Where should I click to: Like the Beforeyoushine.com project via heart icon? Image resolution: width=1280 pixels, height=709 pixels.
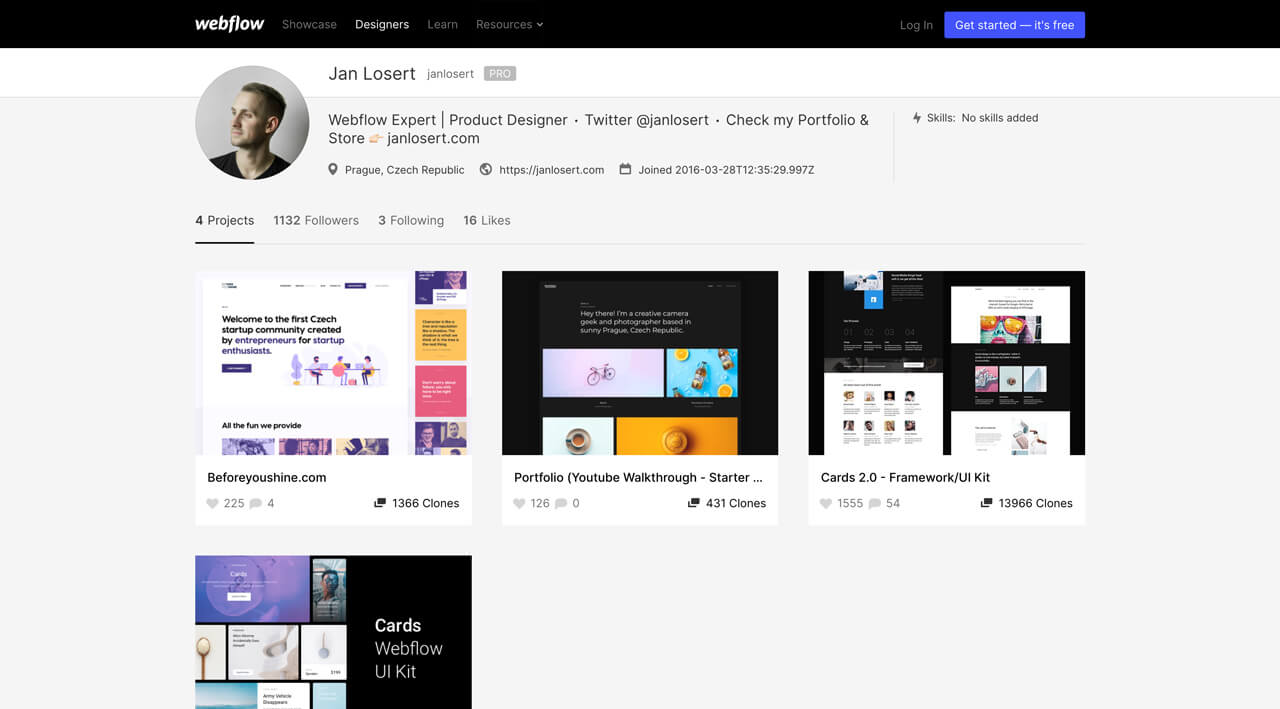[x=212, y=503]
